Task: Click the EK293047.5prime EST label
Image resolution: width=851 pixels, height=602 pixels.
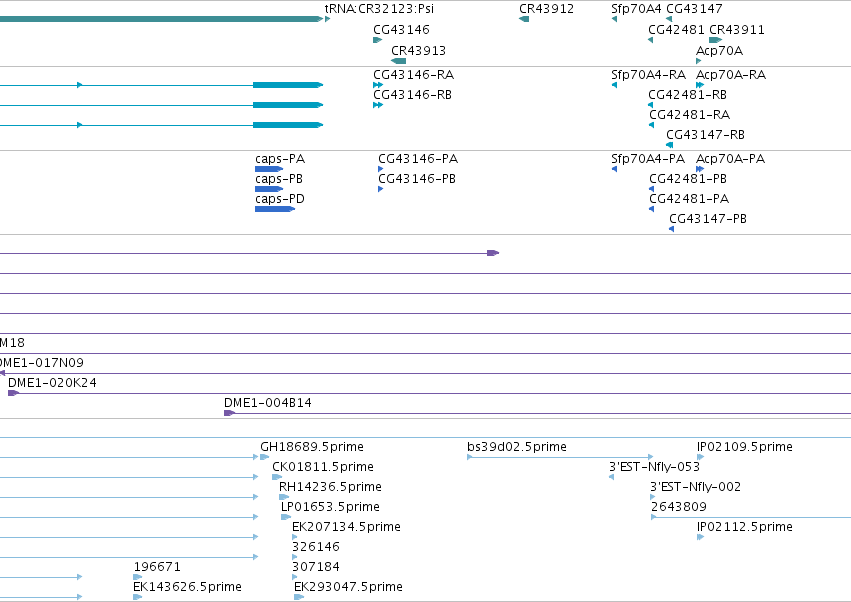Action: tap(348, 587)
